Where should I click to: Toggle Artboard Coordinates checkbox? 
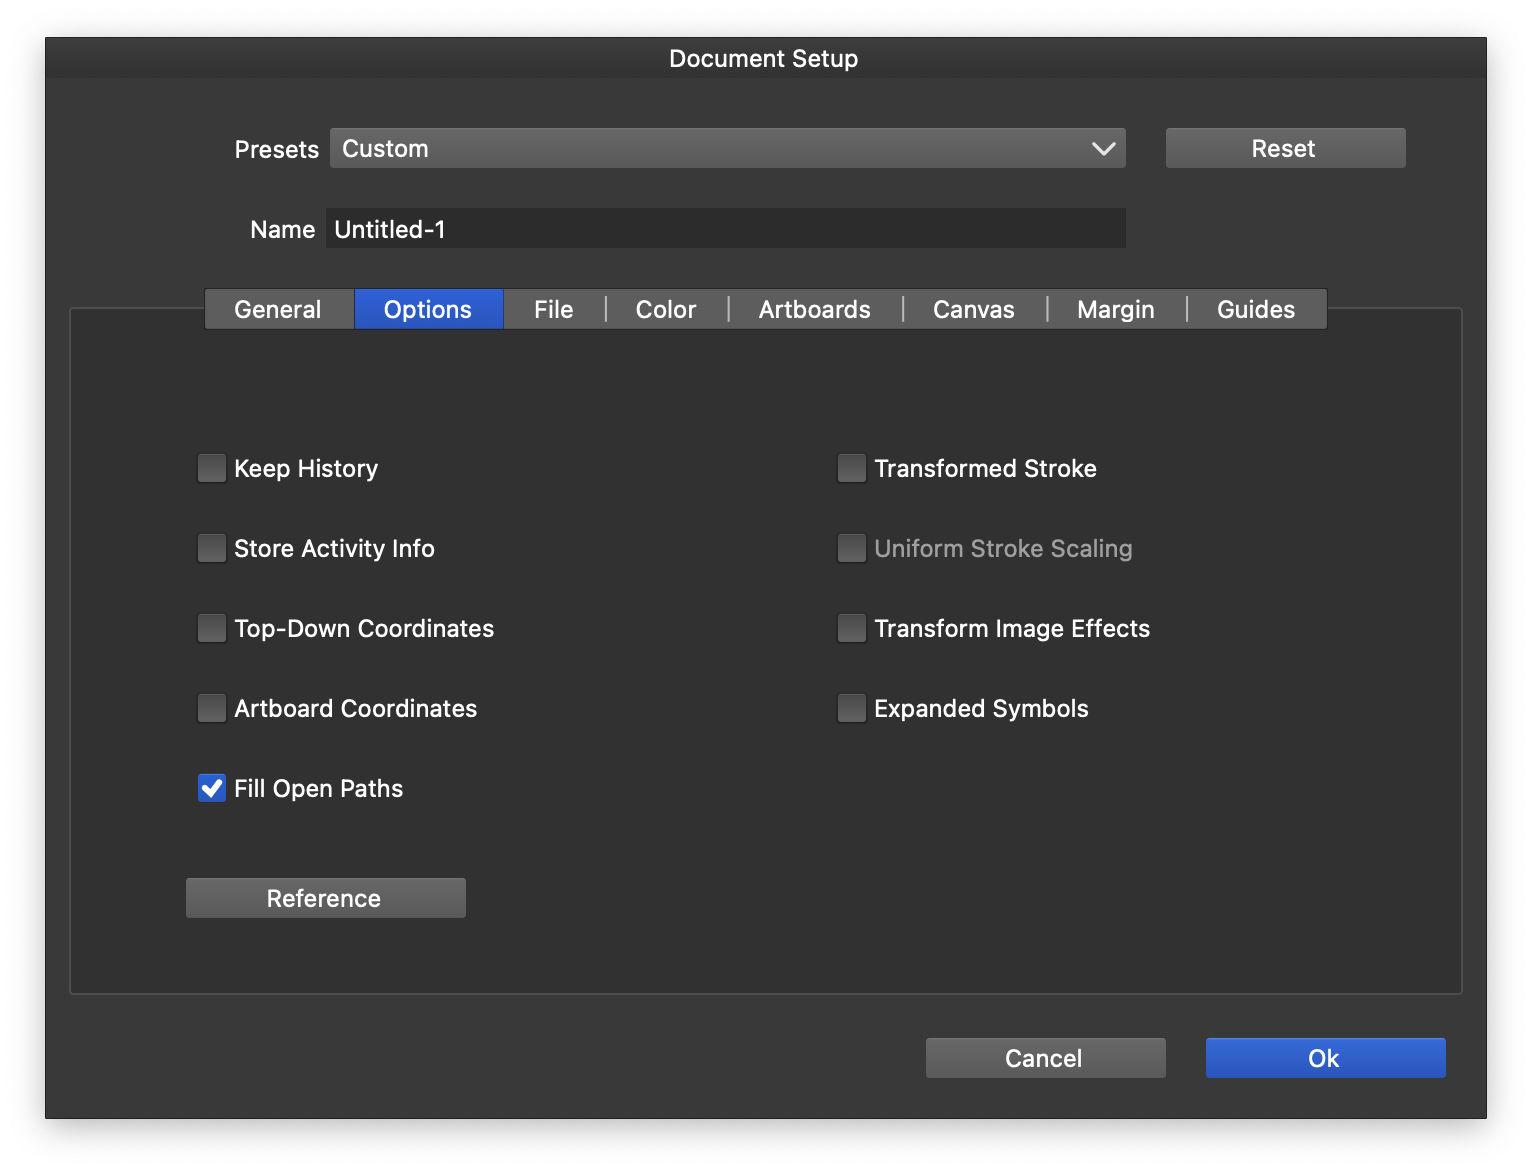212,709
